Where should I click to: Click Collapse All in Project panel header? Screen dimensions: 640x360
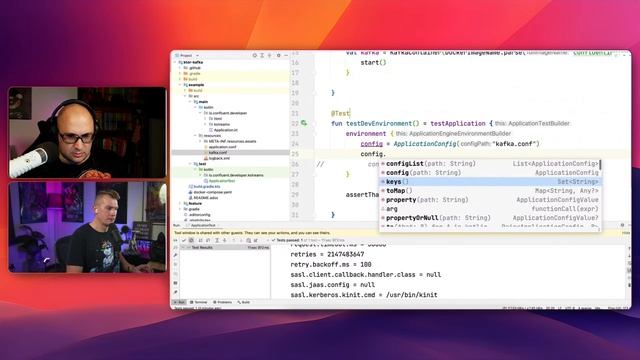click(269, 56)
